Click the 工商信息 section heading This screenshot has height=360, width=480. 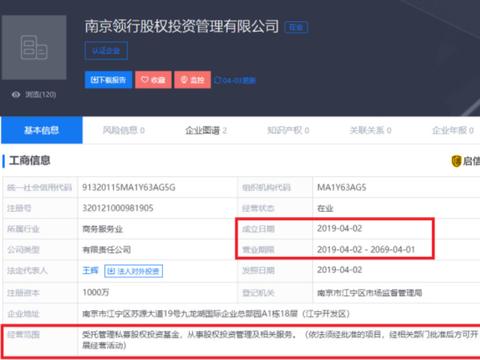pos(30,161)
